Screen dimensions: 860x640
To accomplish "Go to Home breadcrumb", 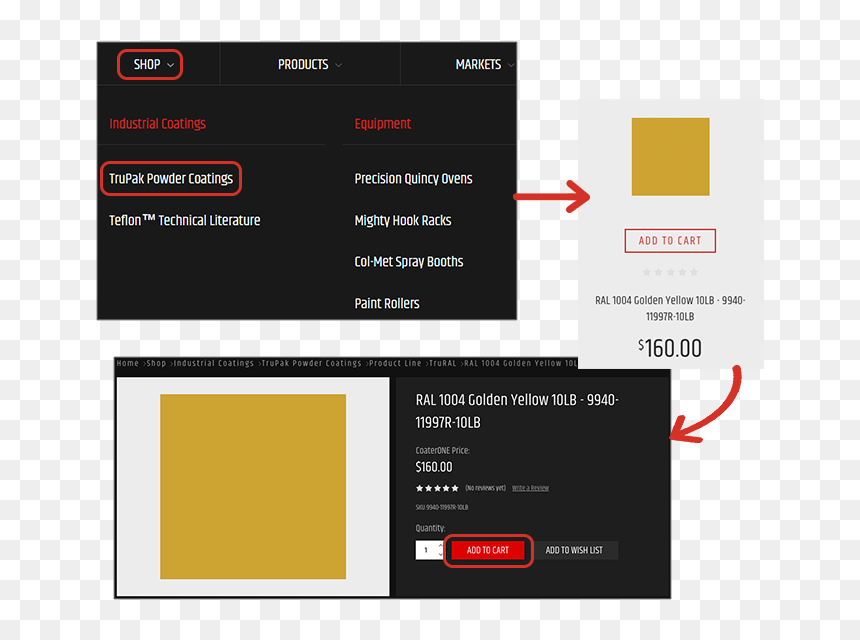I will (x=127, y=363).
